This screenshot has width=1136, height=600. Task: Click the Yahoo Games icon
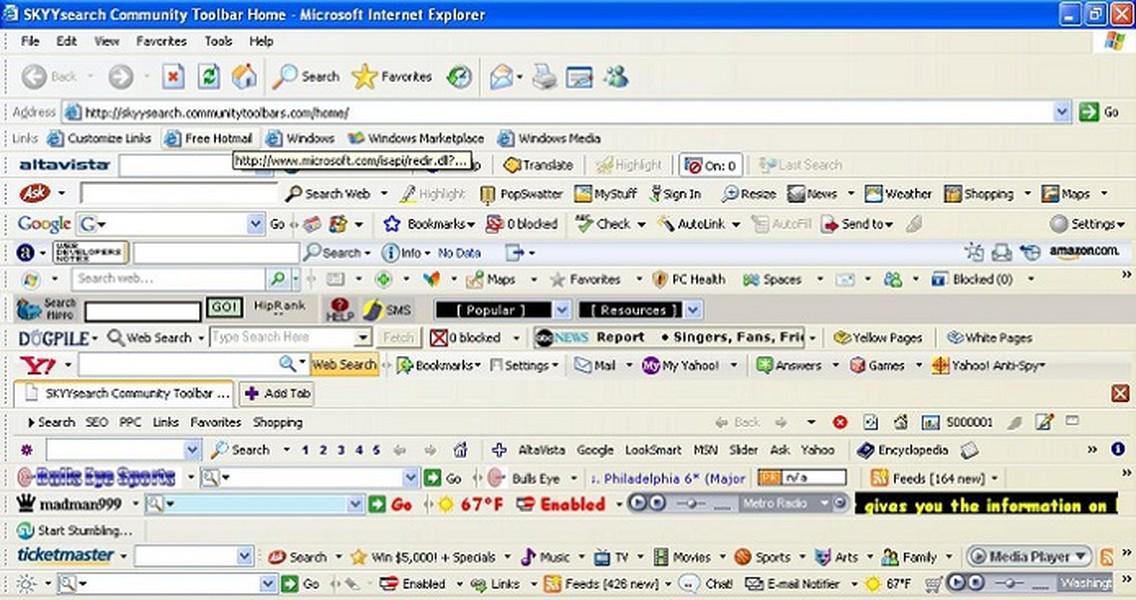click(878, 365)
